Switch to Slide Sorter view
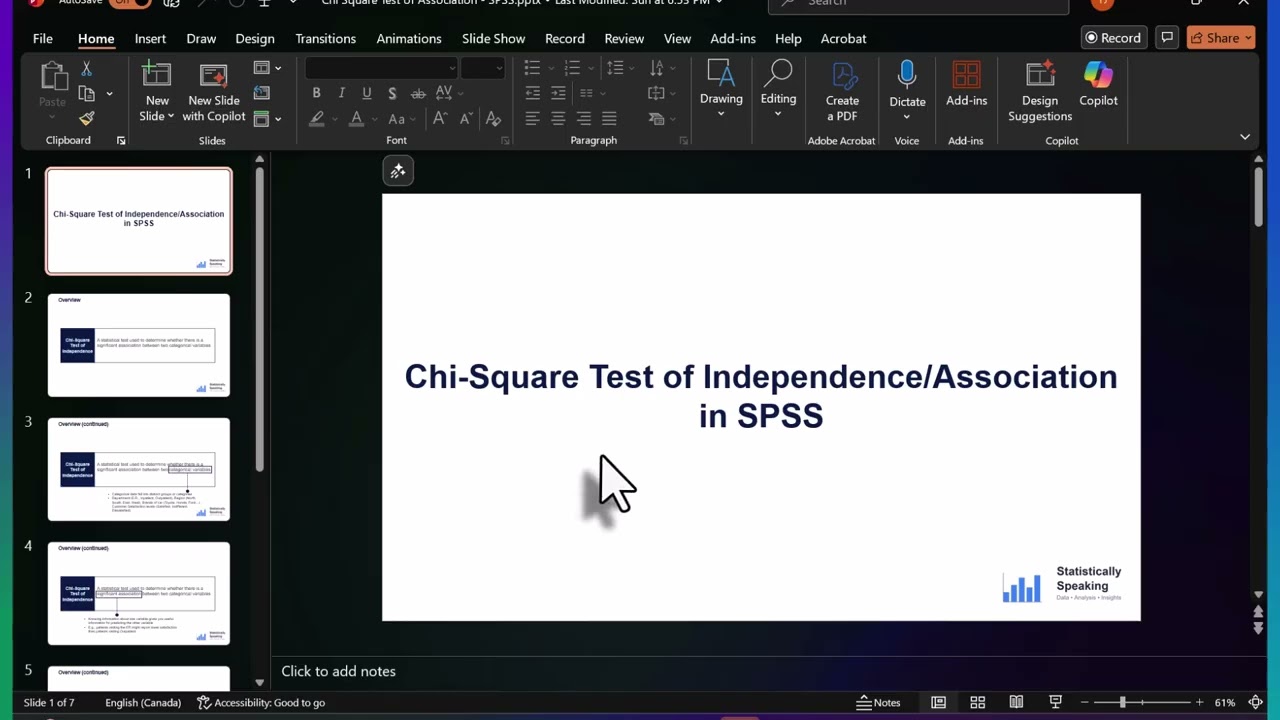 coord(978,702)
